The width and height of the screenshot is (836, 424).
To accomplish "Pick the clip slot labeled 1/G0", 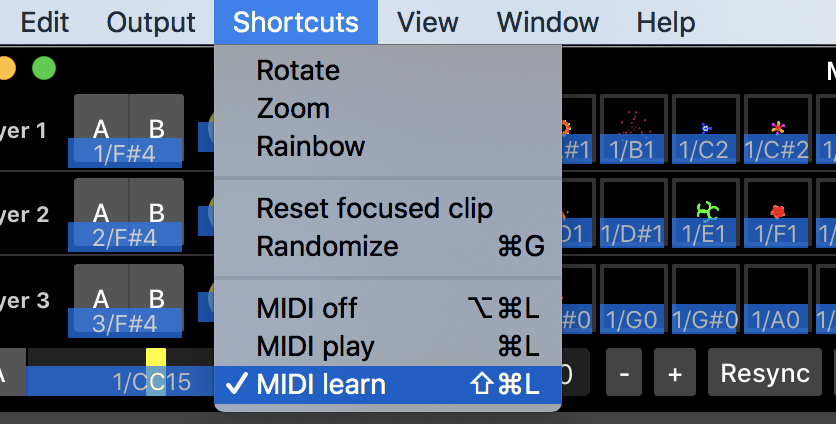I will pyautogui.click(x=633, y=299).
